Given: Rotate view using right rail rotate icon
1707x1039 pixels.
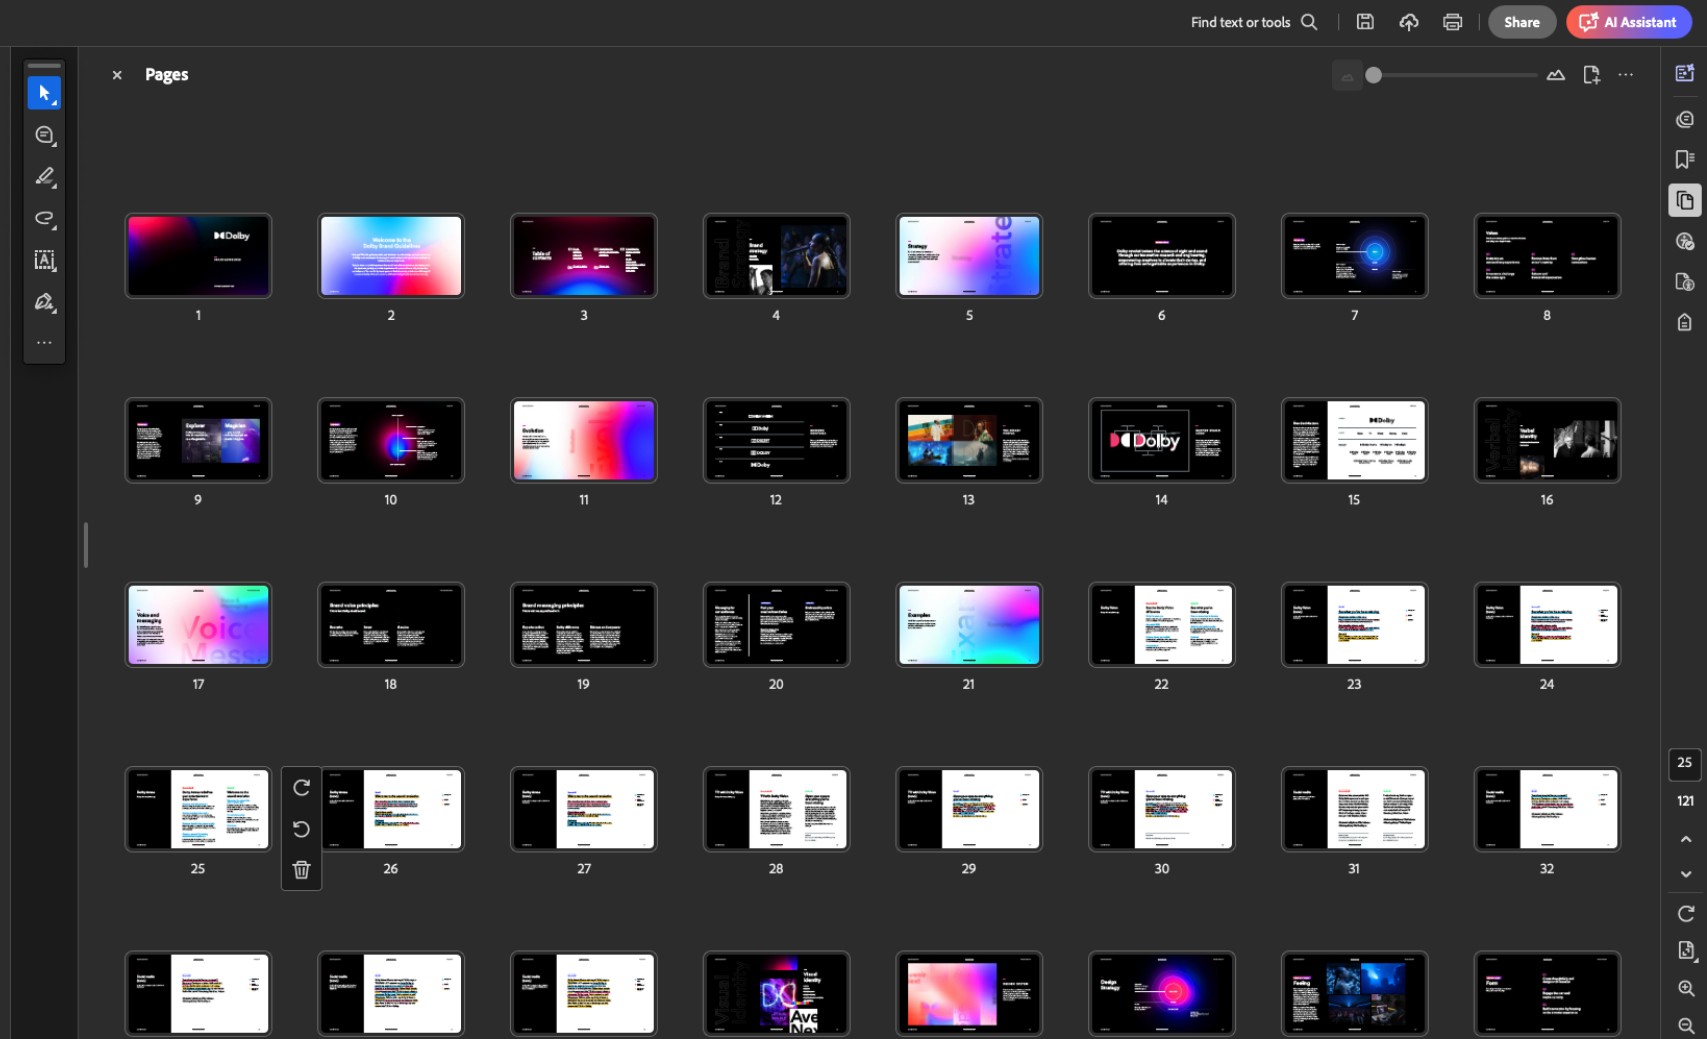Looking at the screenshot, I should [x=1686, y=914].
